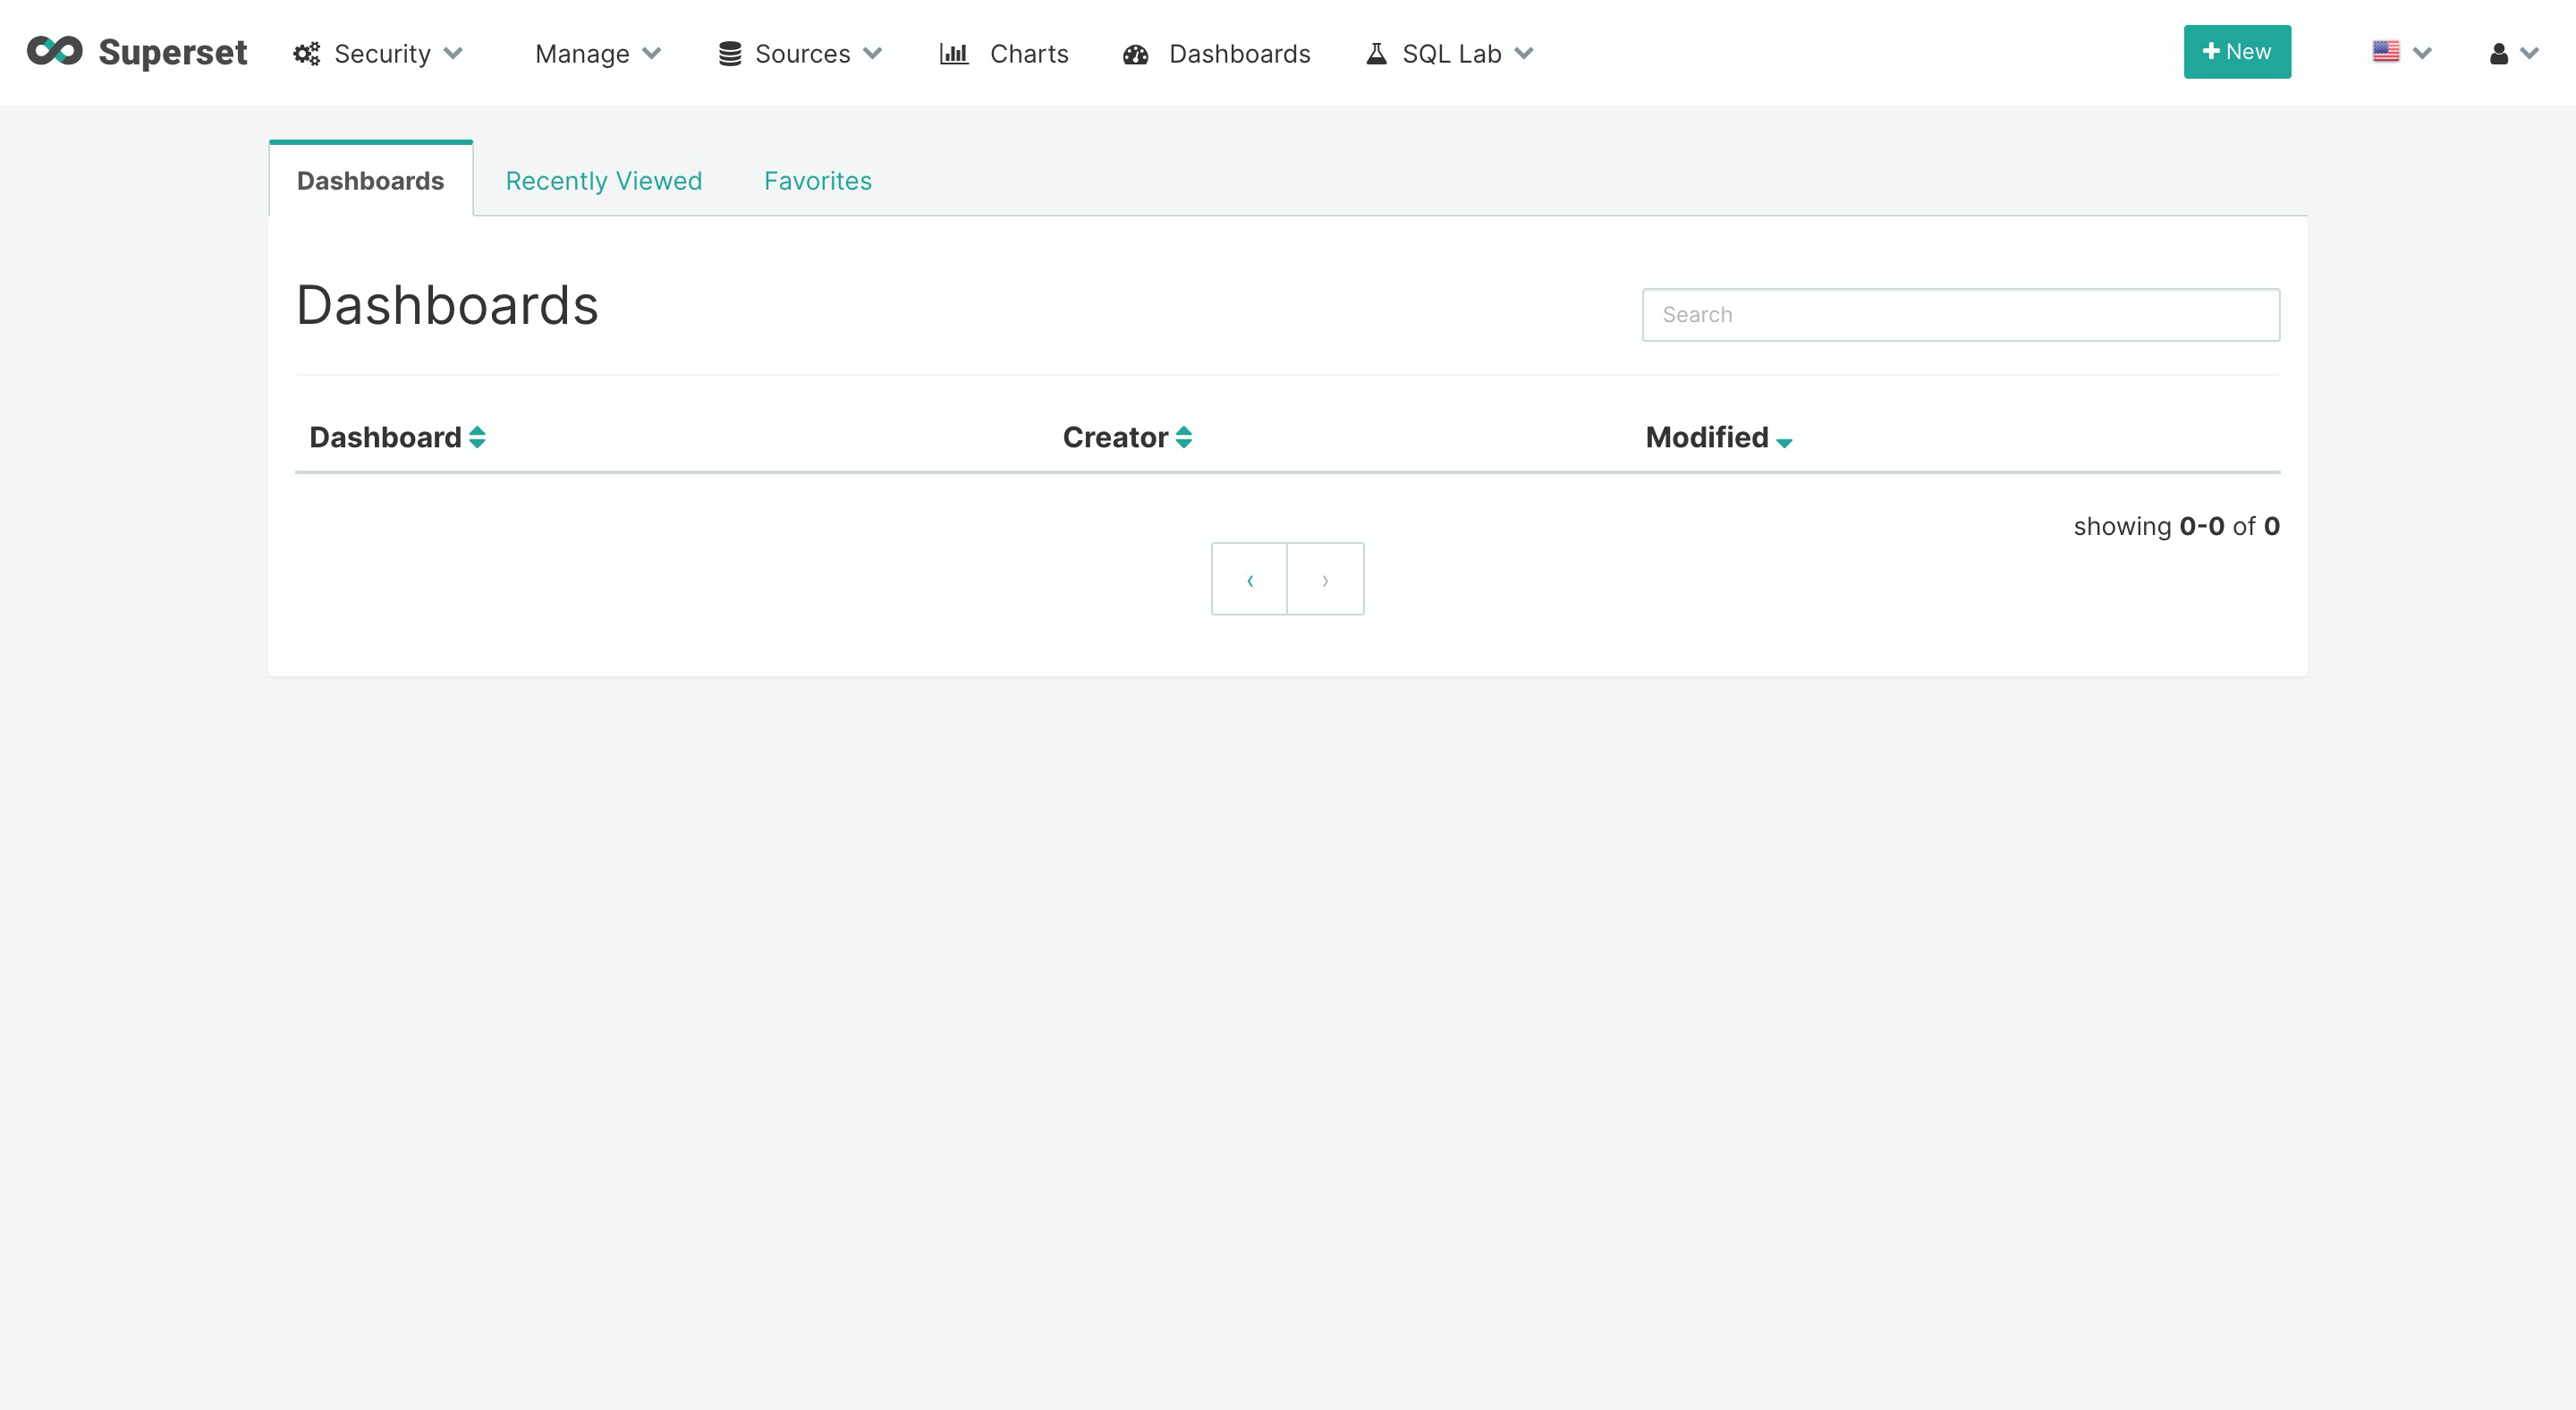The height and width of the screenshot is (1410, 2576).
Task: Click the Dashboards gauge icon
Action: pos(1134,53)
